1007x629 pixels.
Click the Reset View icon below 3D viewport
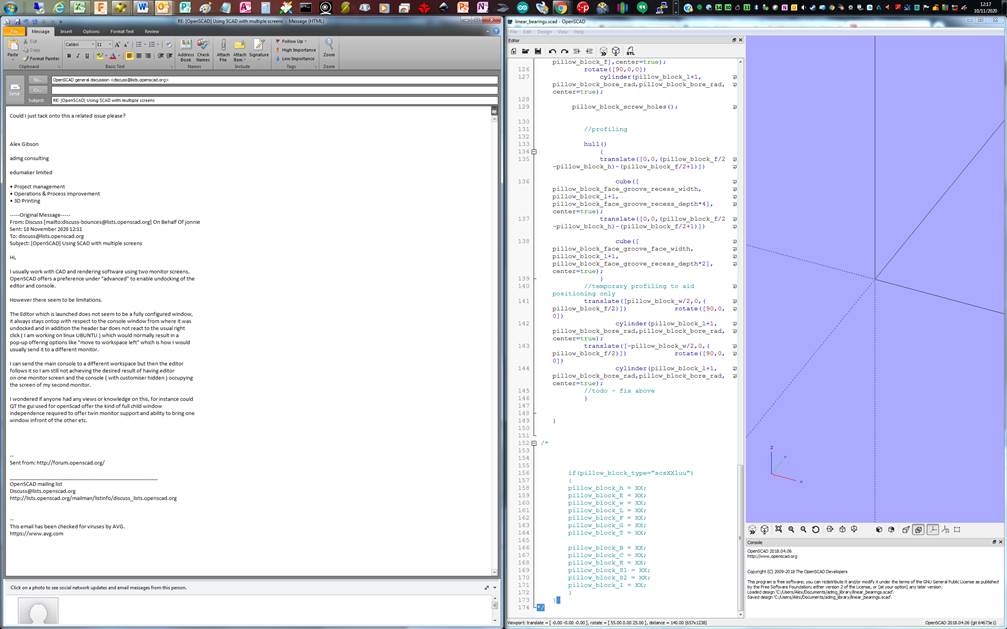pyautogui.click(x=815, y=530)
